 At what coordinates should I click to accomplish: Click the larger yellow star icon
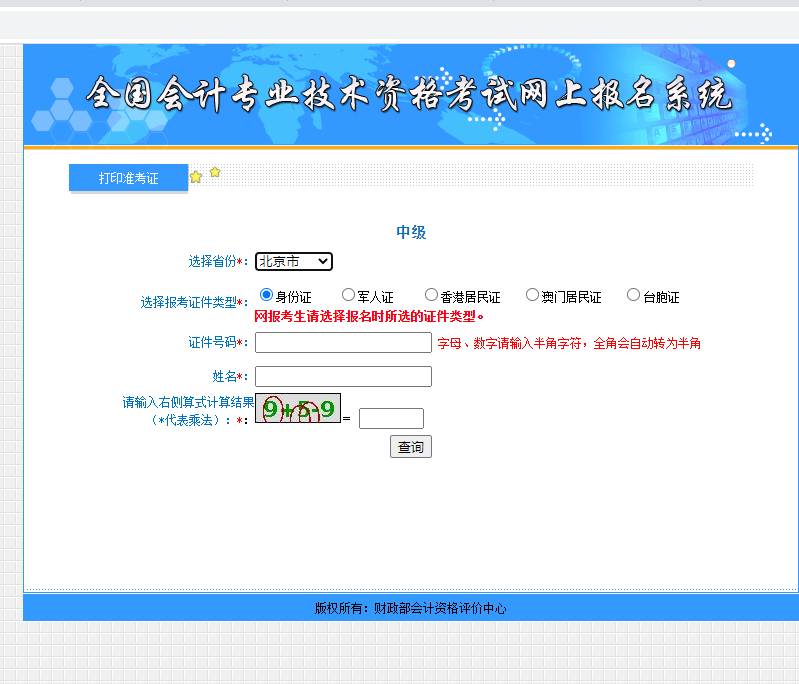coord(196,177)
